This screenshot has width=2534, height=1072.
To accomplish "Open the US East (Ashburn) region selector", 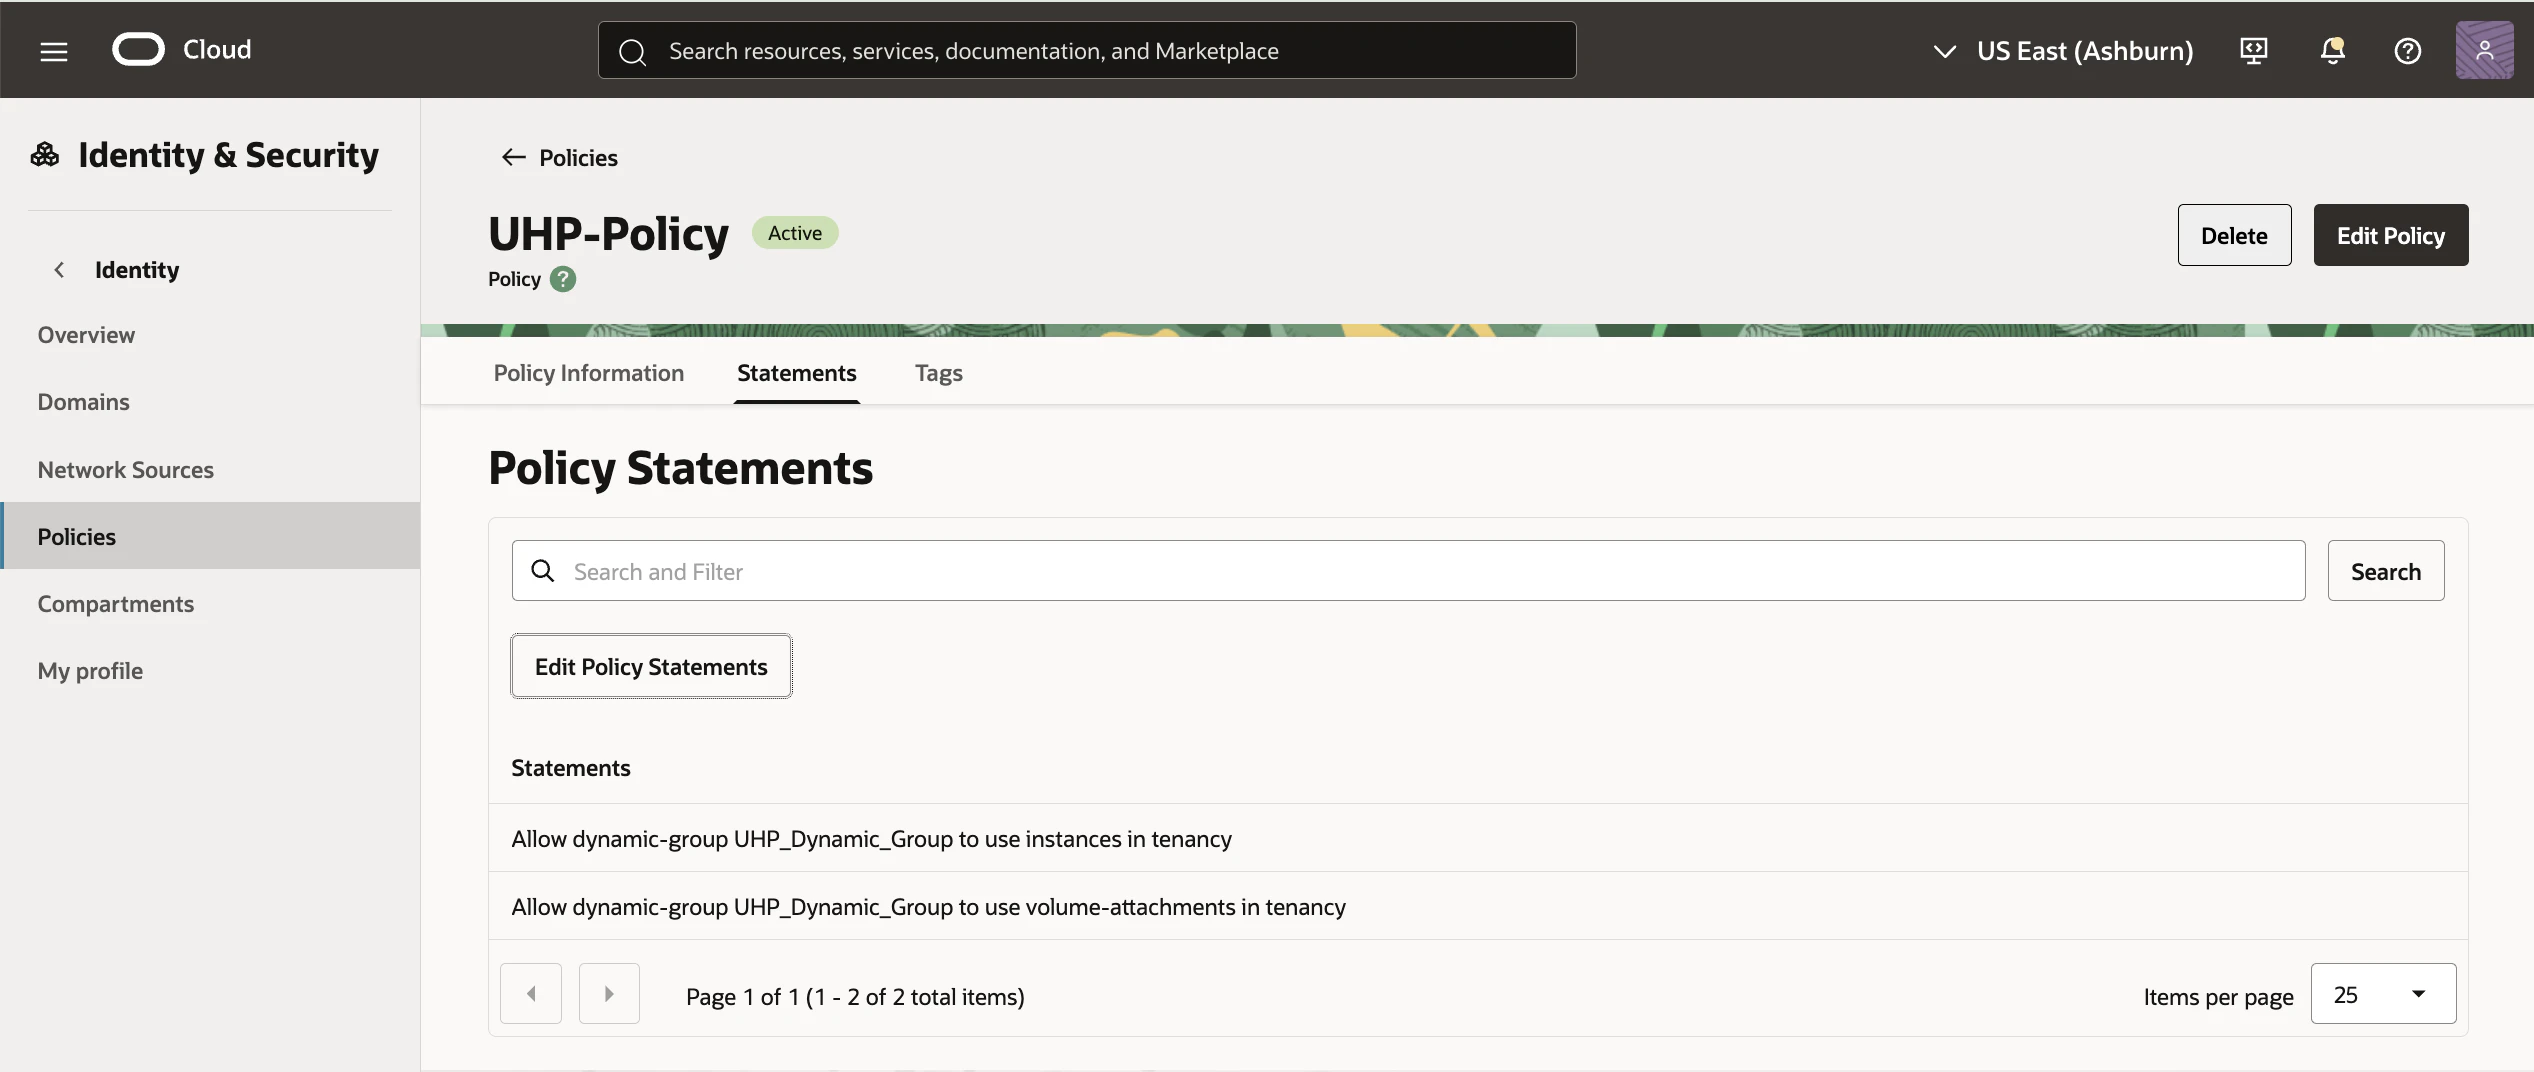I will (2063, 50).
